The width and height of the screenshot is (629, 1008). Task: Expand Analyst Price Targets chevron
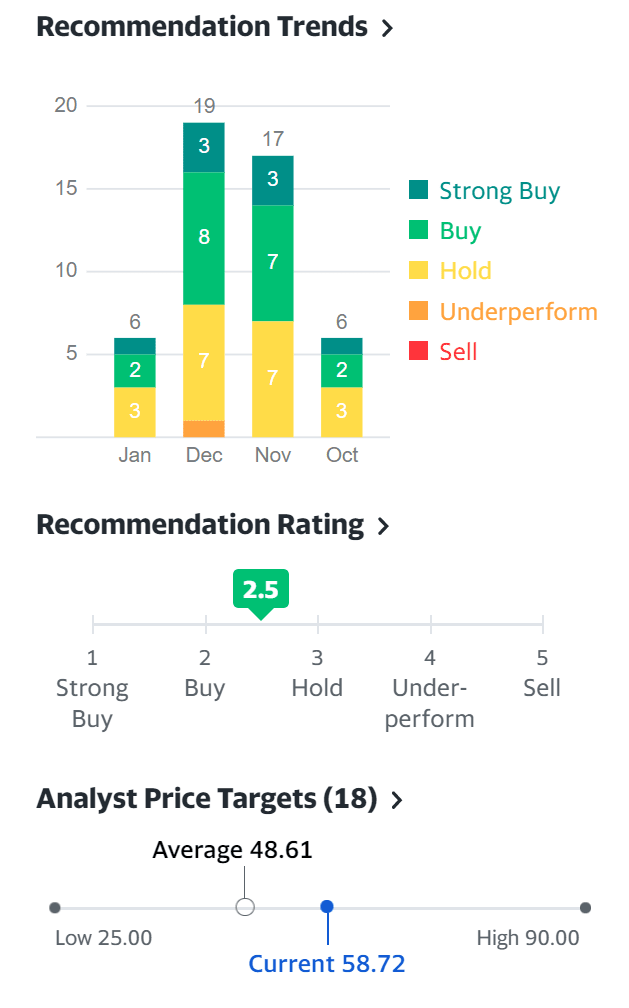(397, 800)
